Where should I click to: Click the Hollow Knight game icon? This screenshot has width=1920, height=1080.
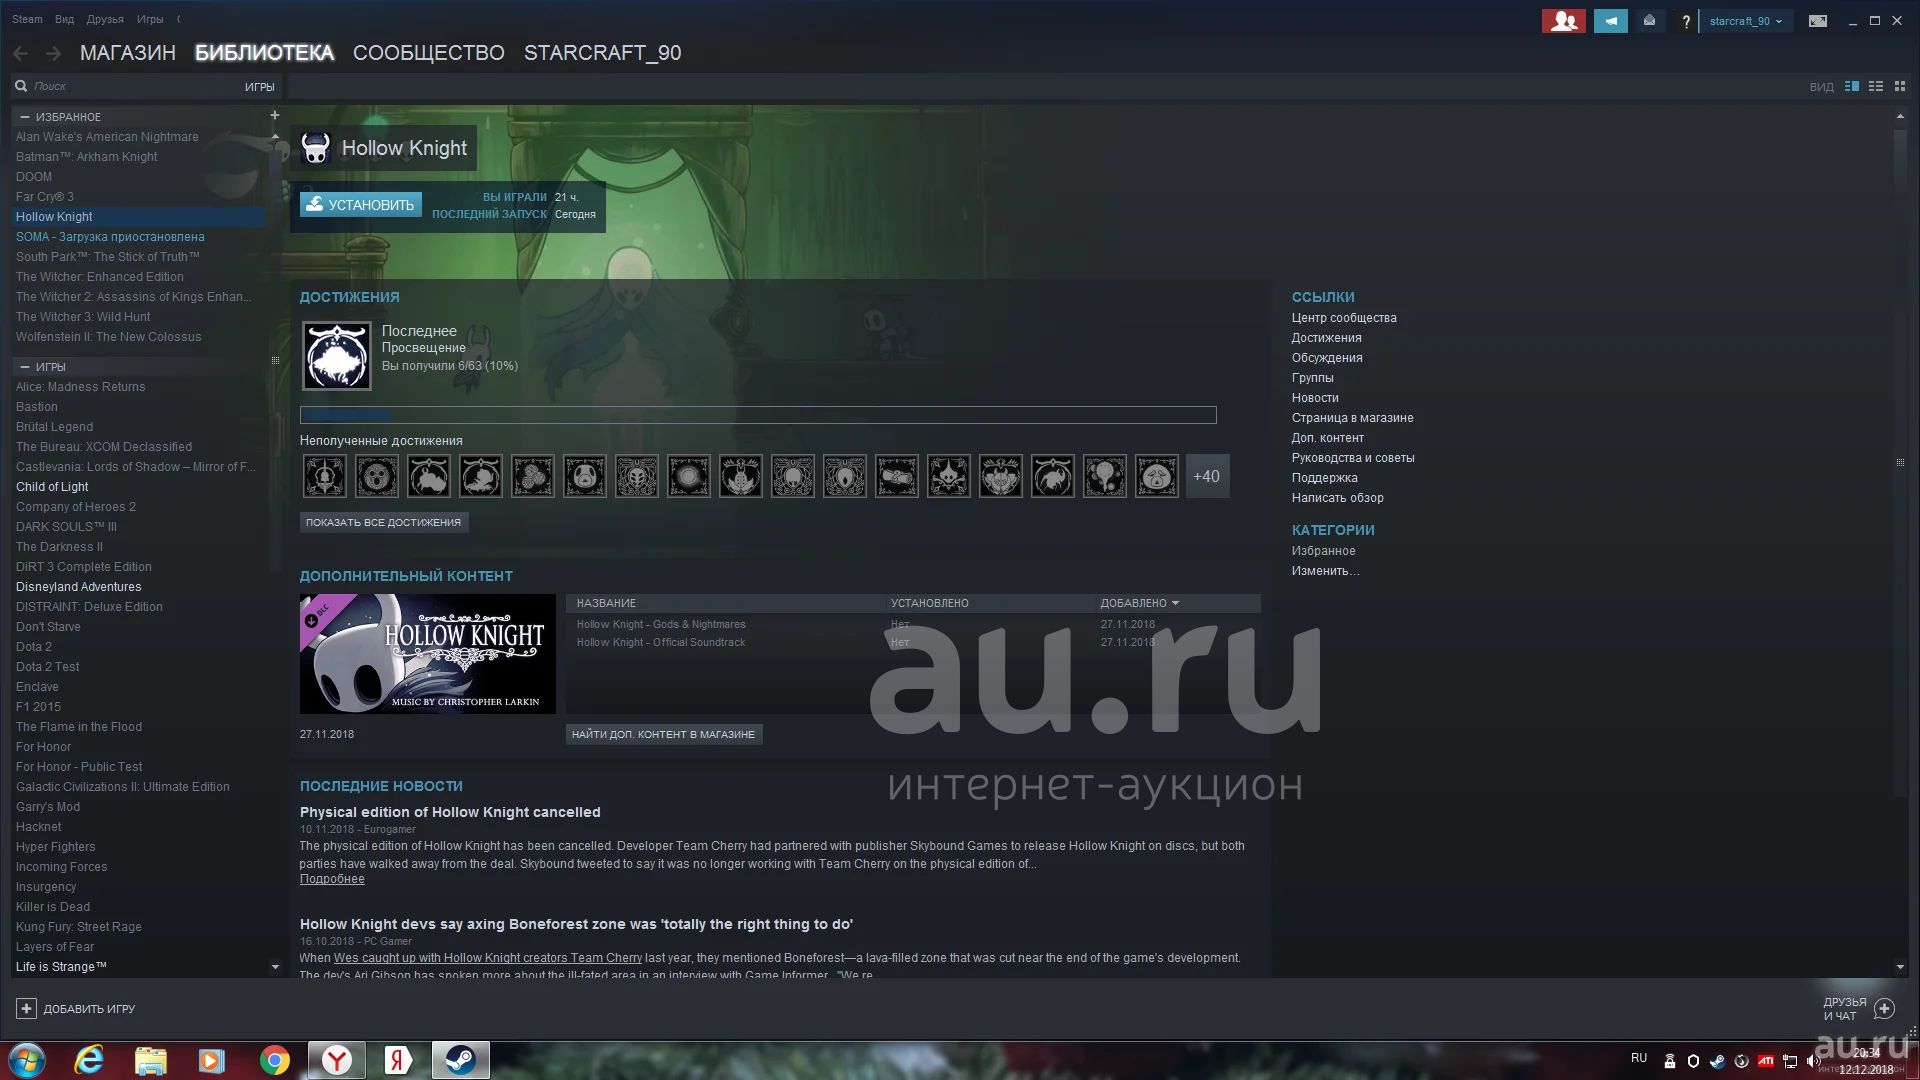pyautogui.click(x=316, y=148)
